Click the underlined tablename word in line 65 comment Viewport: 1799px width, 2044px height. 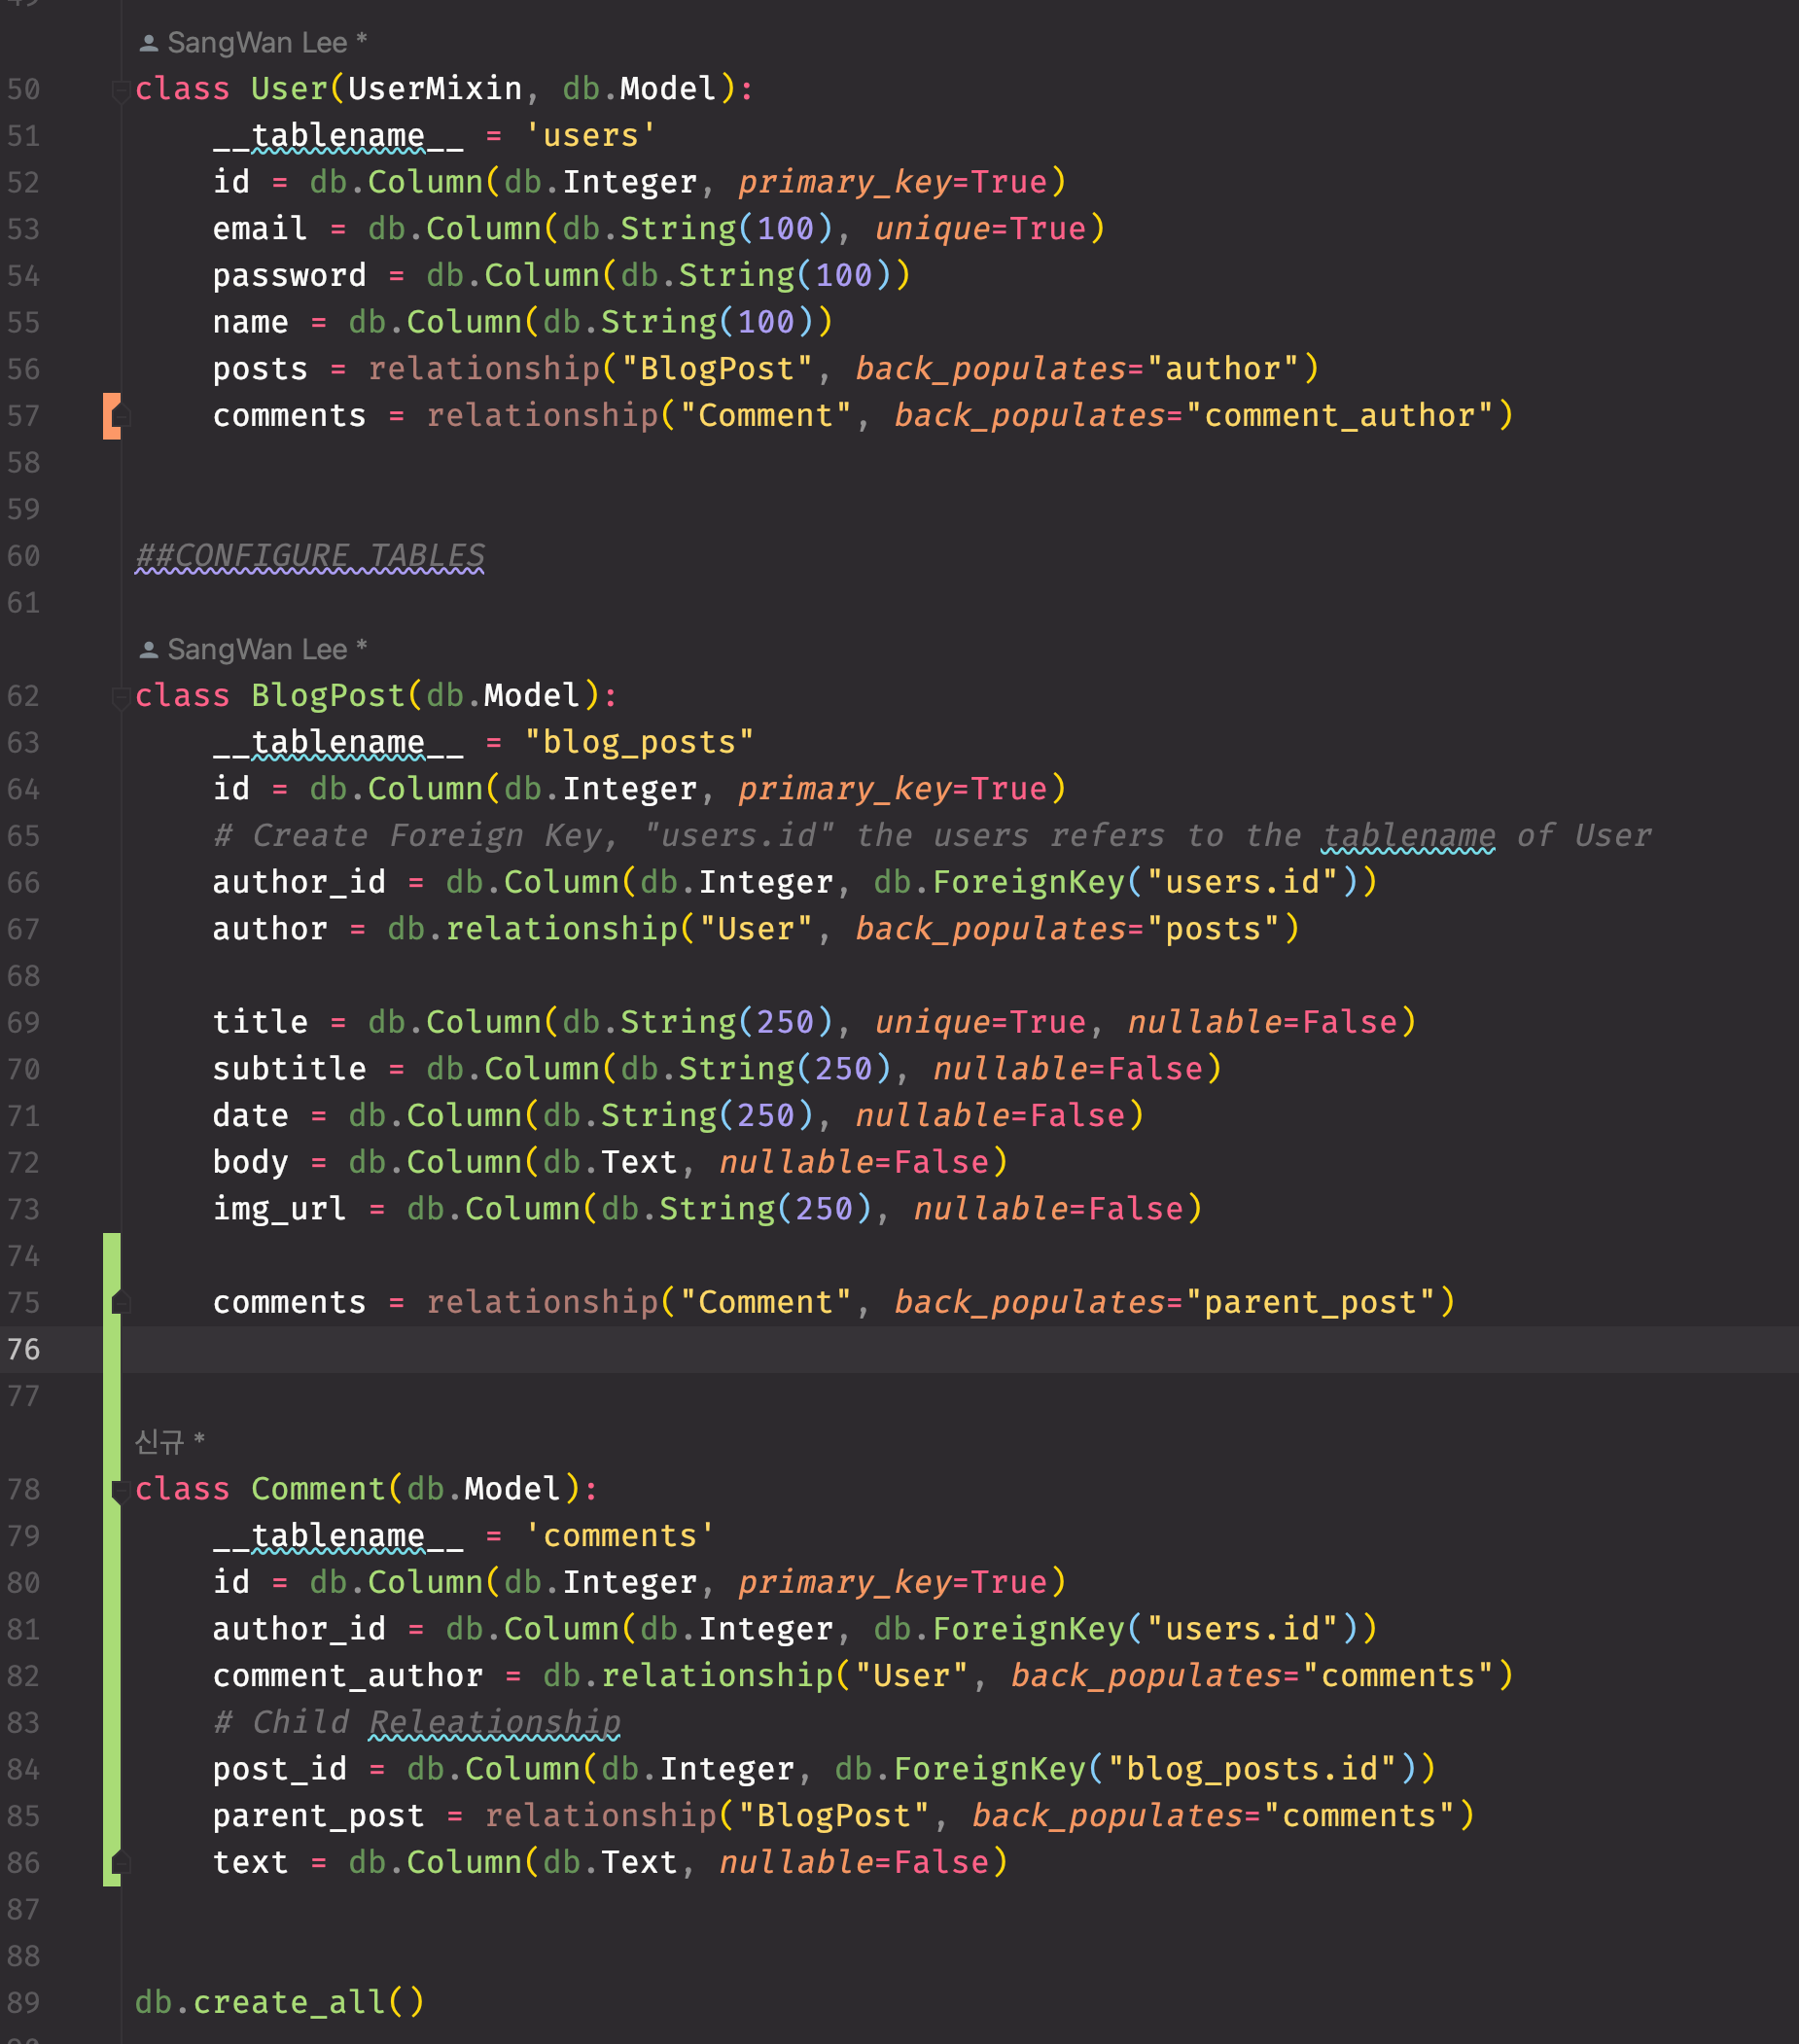[x=1408, y=836]
